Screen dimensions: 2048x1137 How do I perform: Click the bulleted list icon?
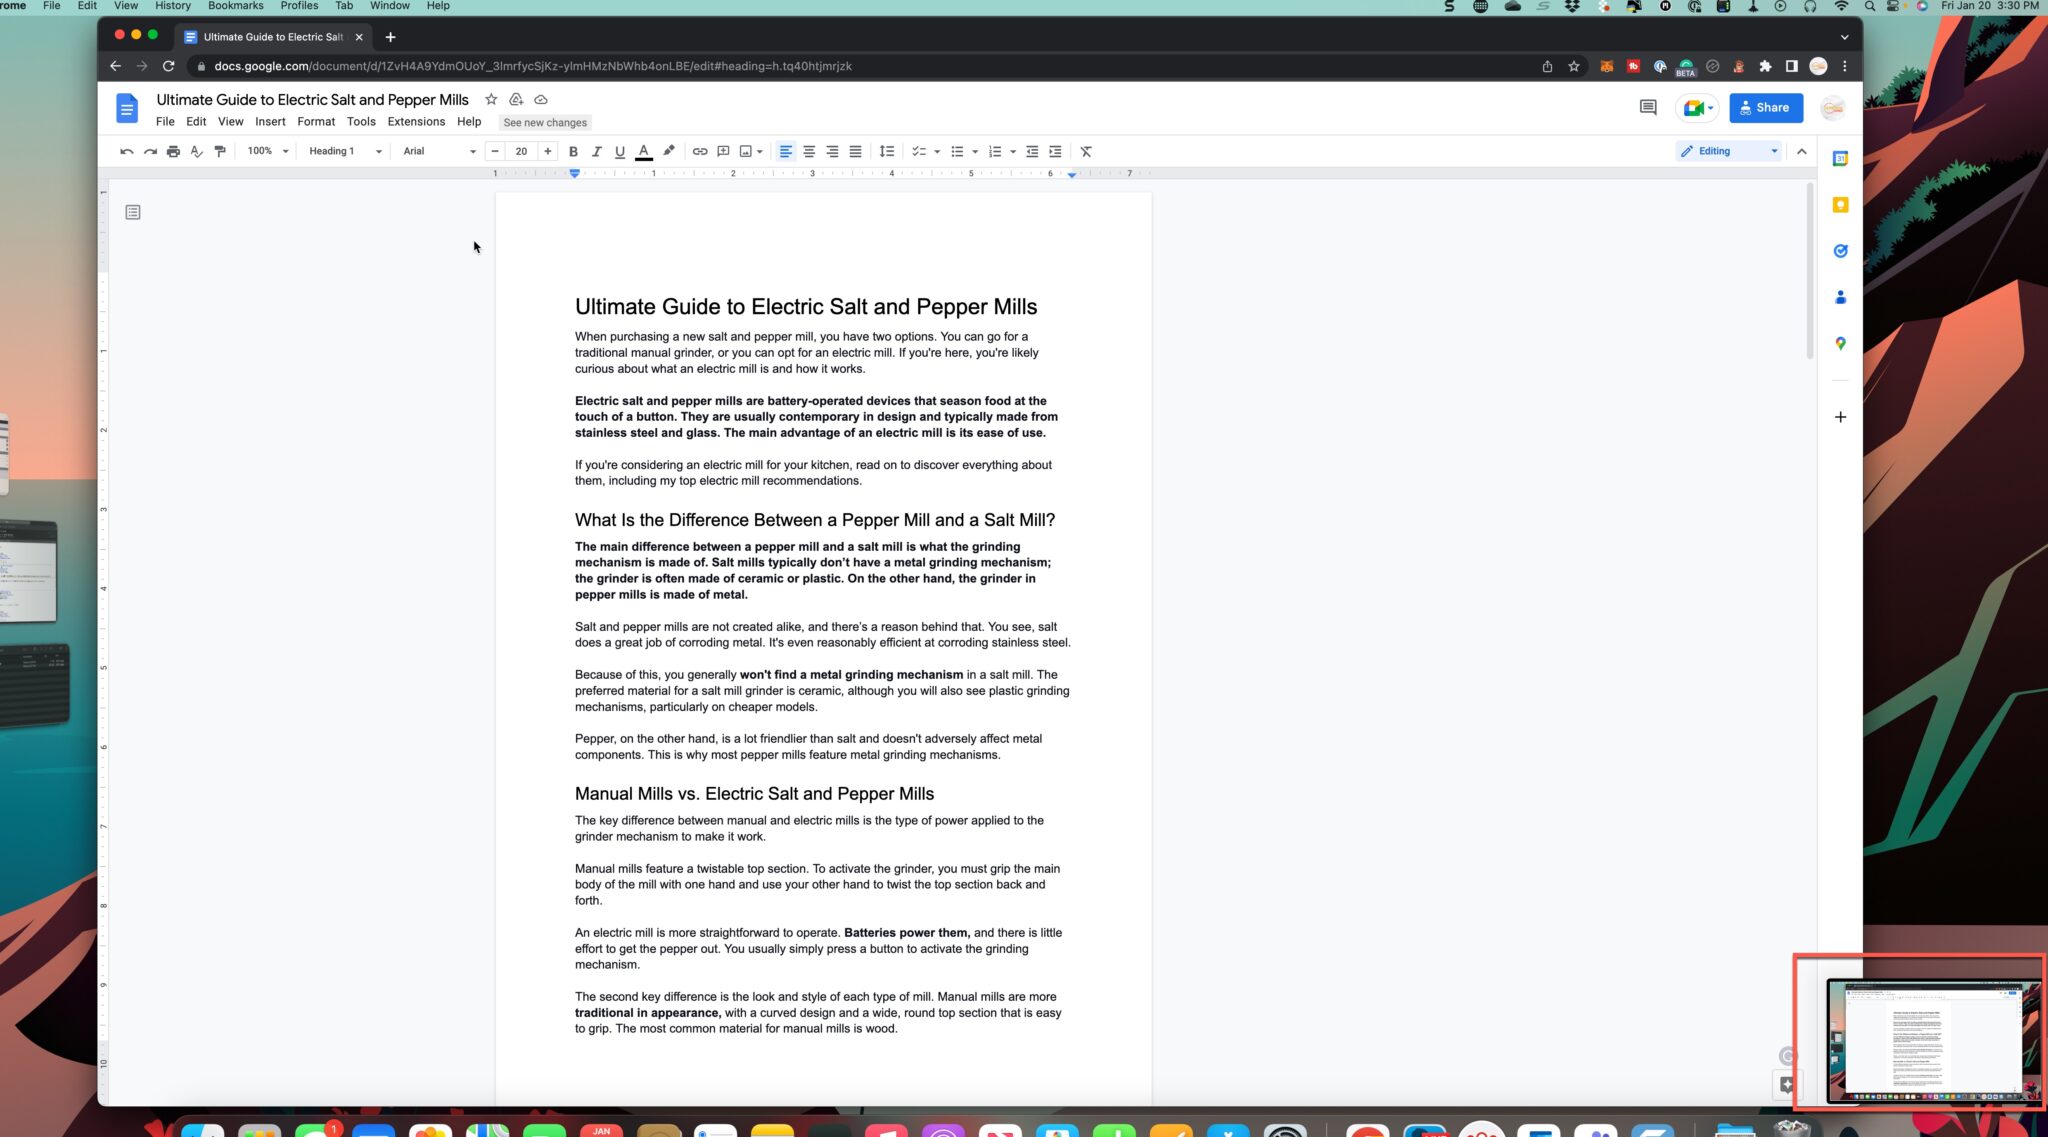point(955,151)
